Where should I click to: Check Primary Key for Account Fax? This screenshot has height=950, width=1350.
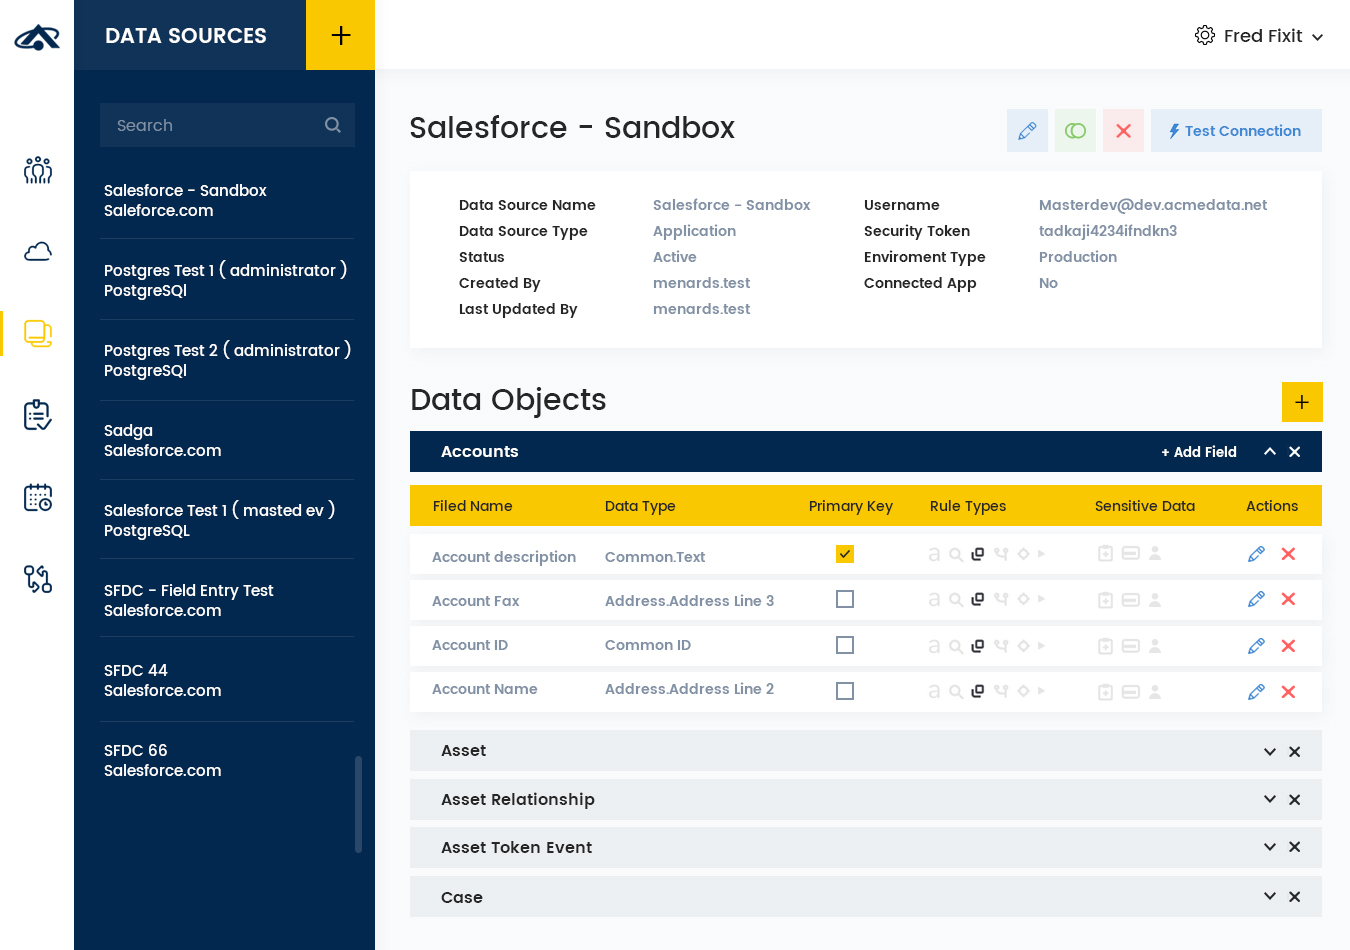click(845, 599)
